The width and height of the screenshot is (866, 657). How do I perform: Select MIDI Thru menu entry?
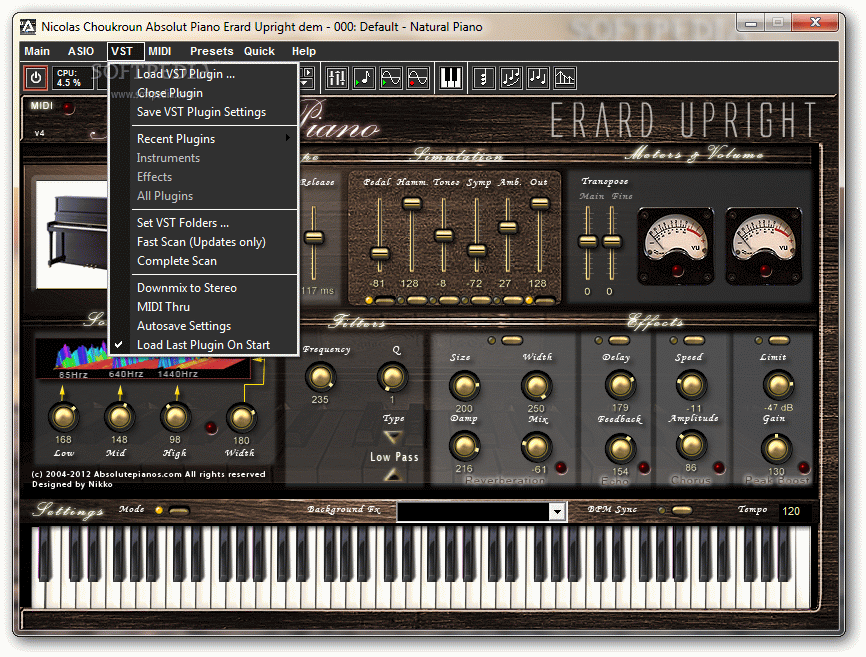(203, 307)
